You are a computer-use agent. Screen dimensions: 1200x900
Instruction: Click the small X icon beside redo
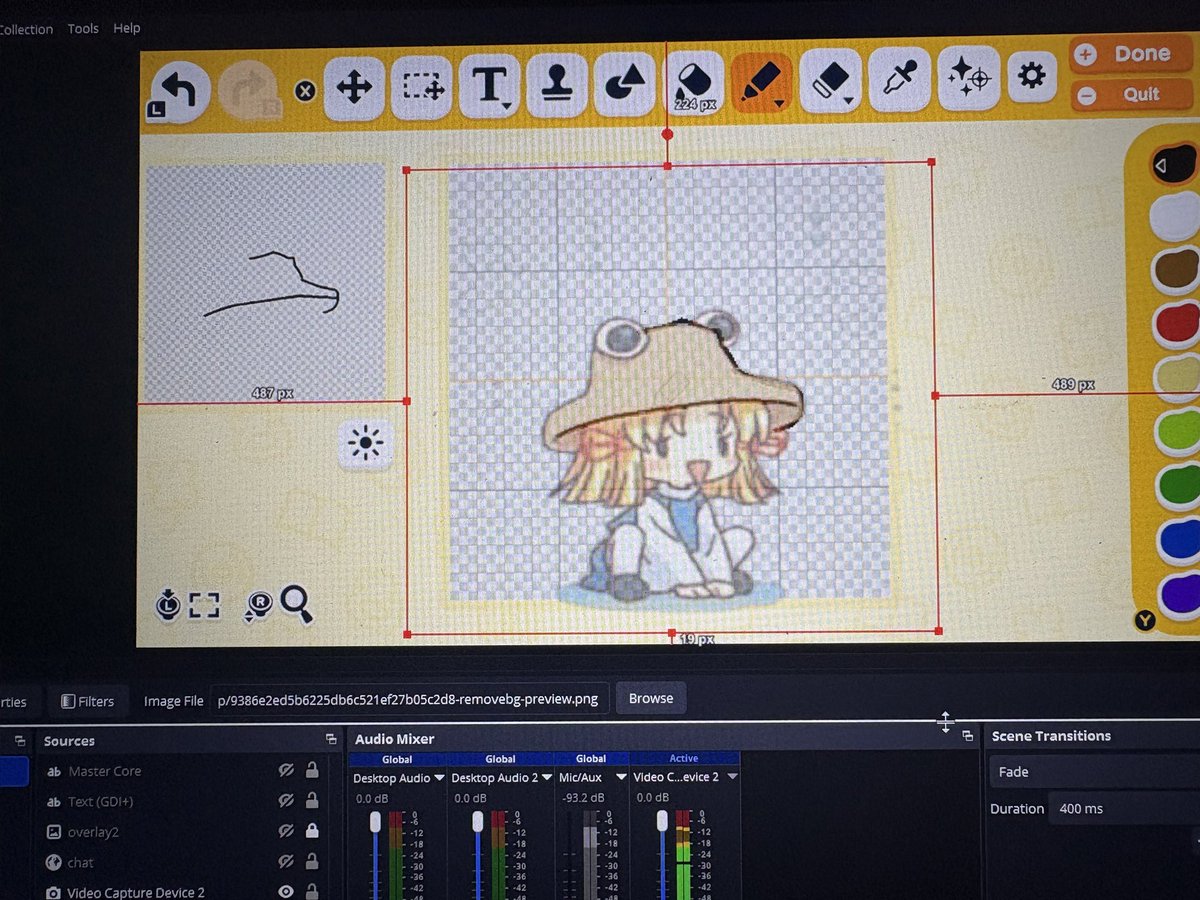pyautogui.click(x=305, y=91)
